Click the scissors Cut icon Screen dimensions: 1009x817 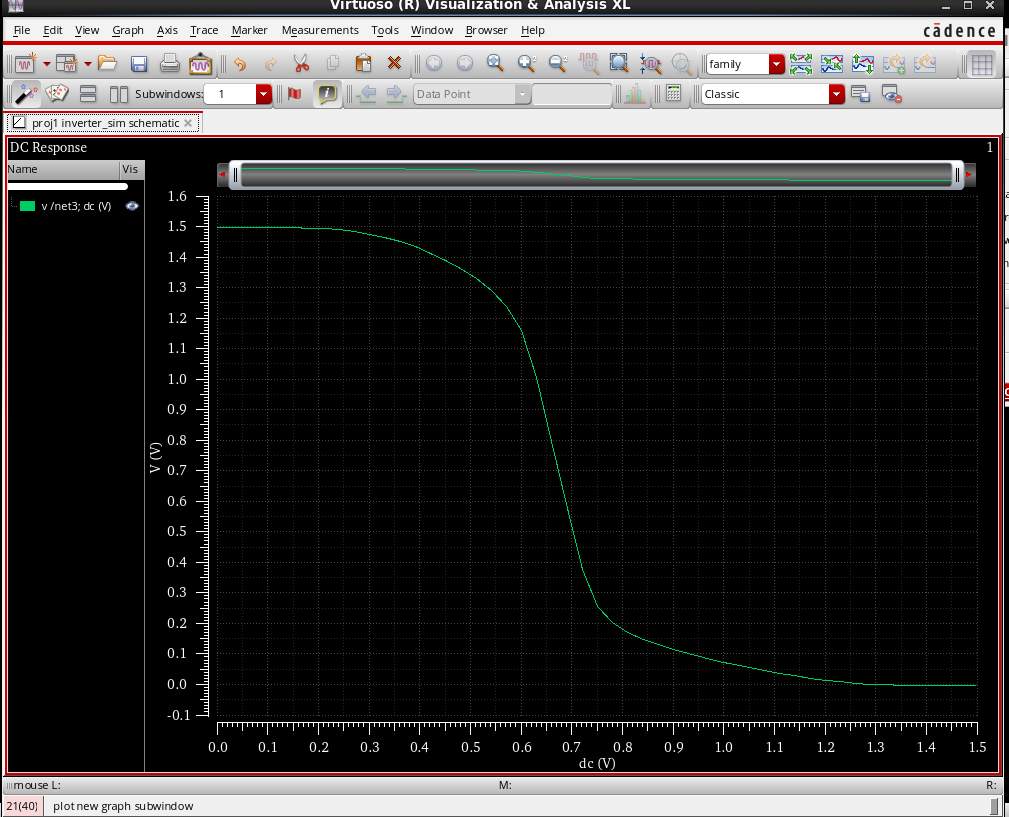point(301,64)
